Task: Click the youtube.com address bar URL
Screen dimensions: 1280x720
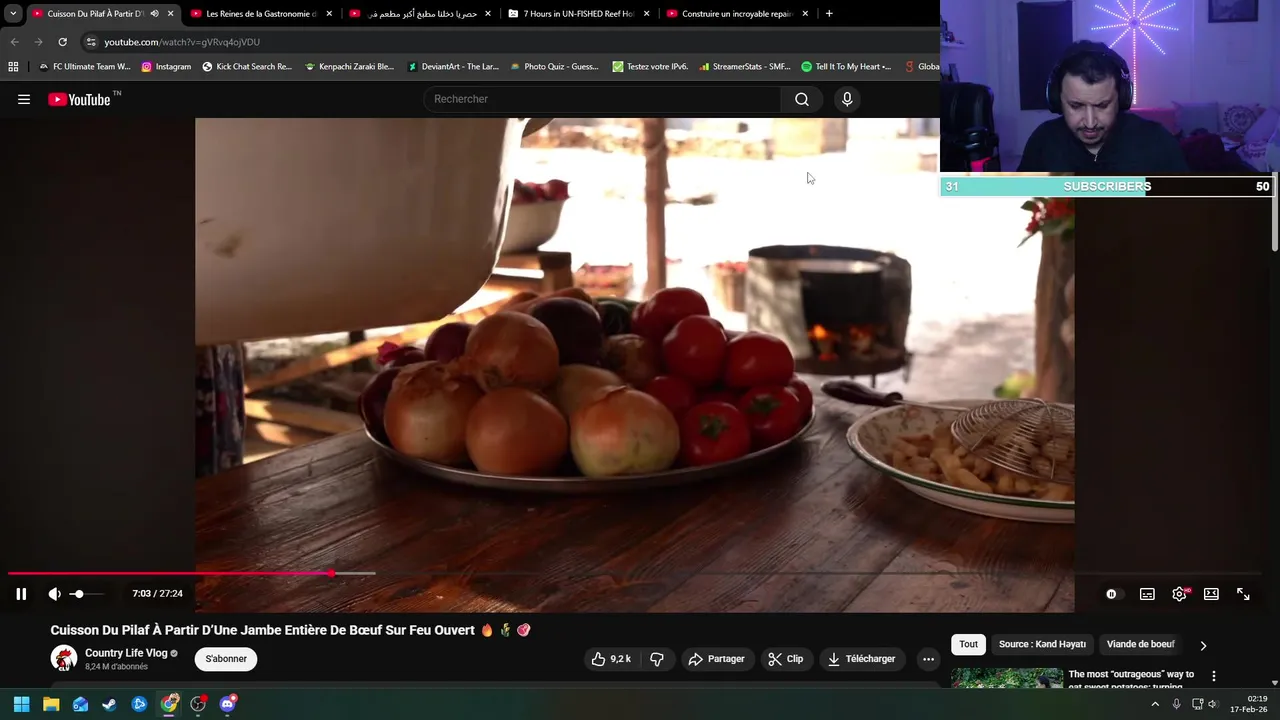Action: [x=182, y=42]
